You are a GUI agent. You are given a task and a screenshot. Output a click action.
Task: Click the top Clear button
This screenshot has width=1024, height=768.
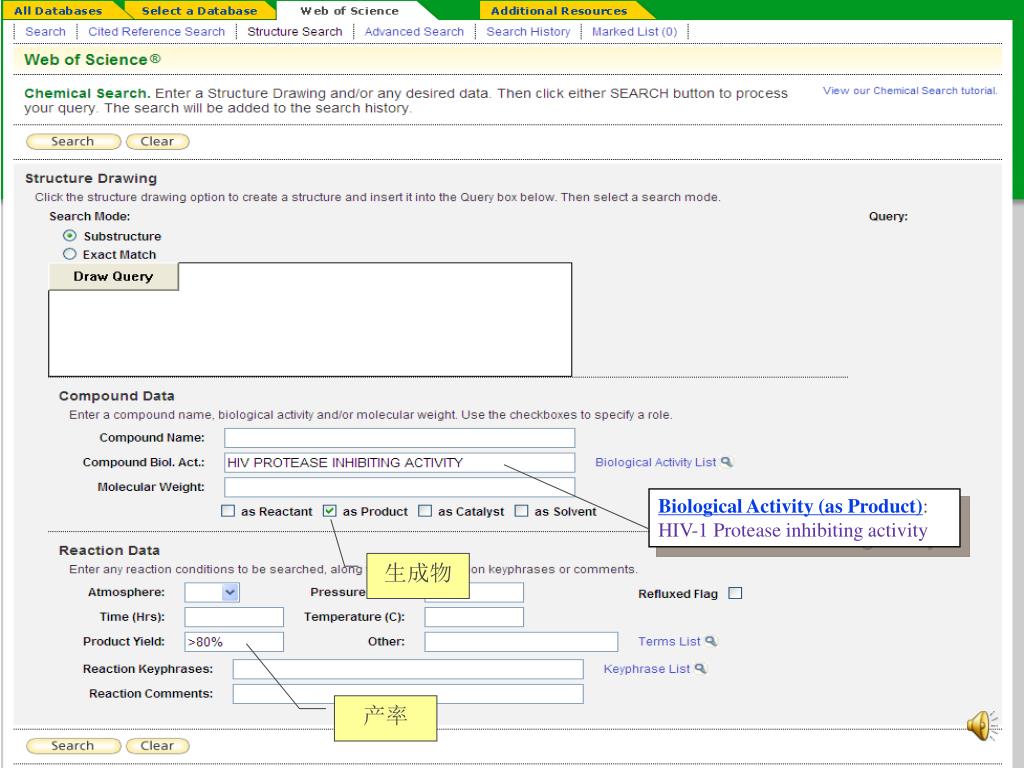click(157, 141)
